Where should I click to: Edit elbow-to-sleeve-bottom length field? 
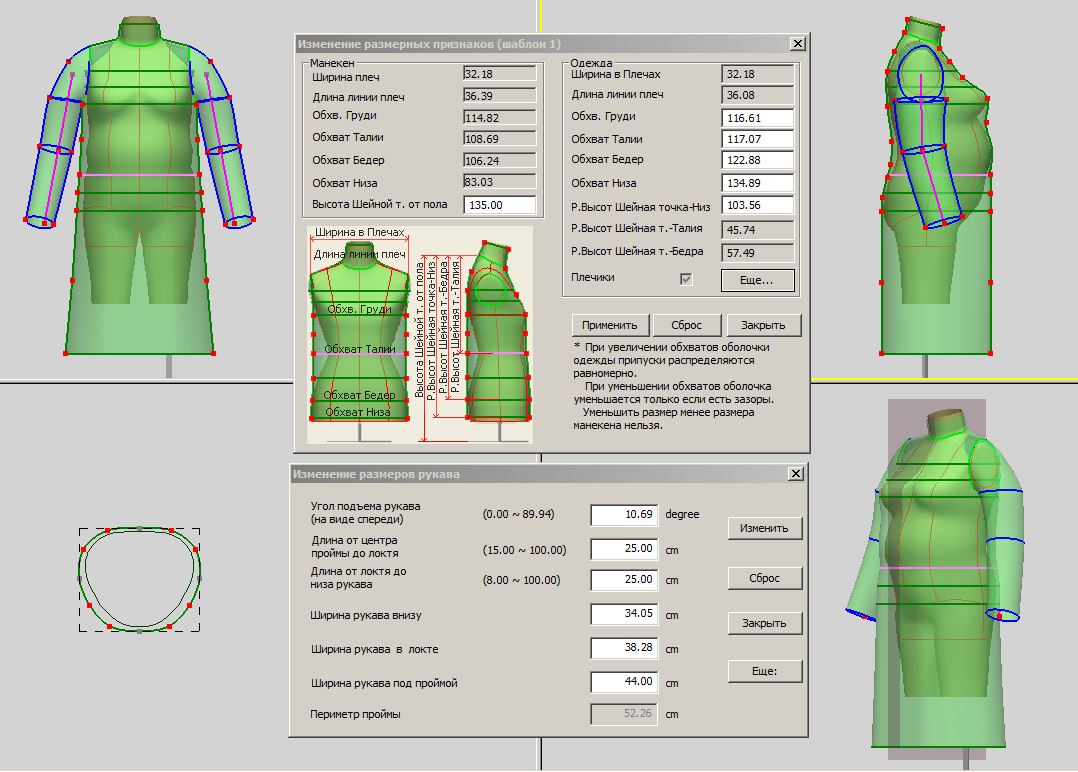624,580
